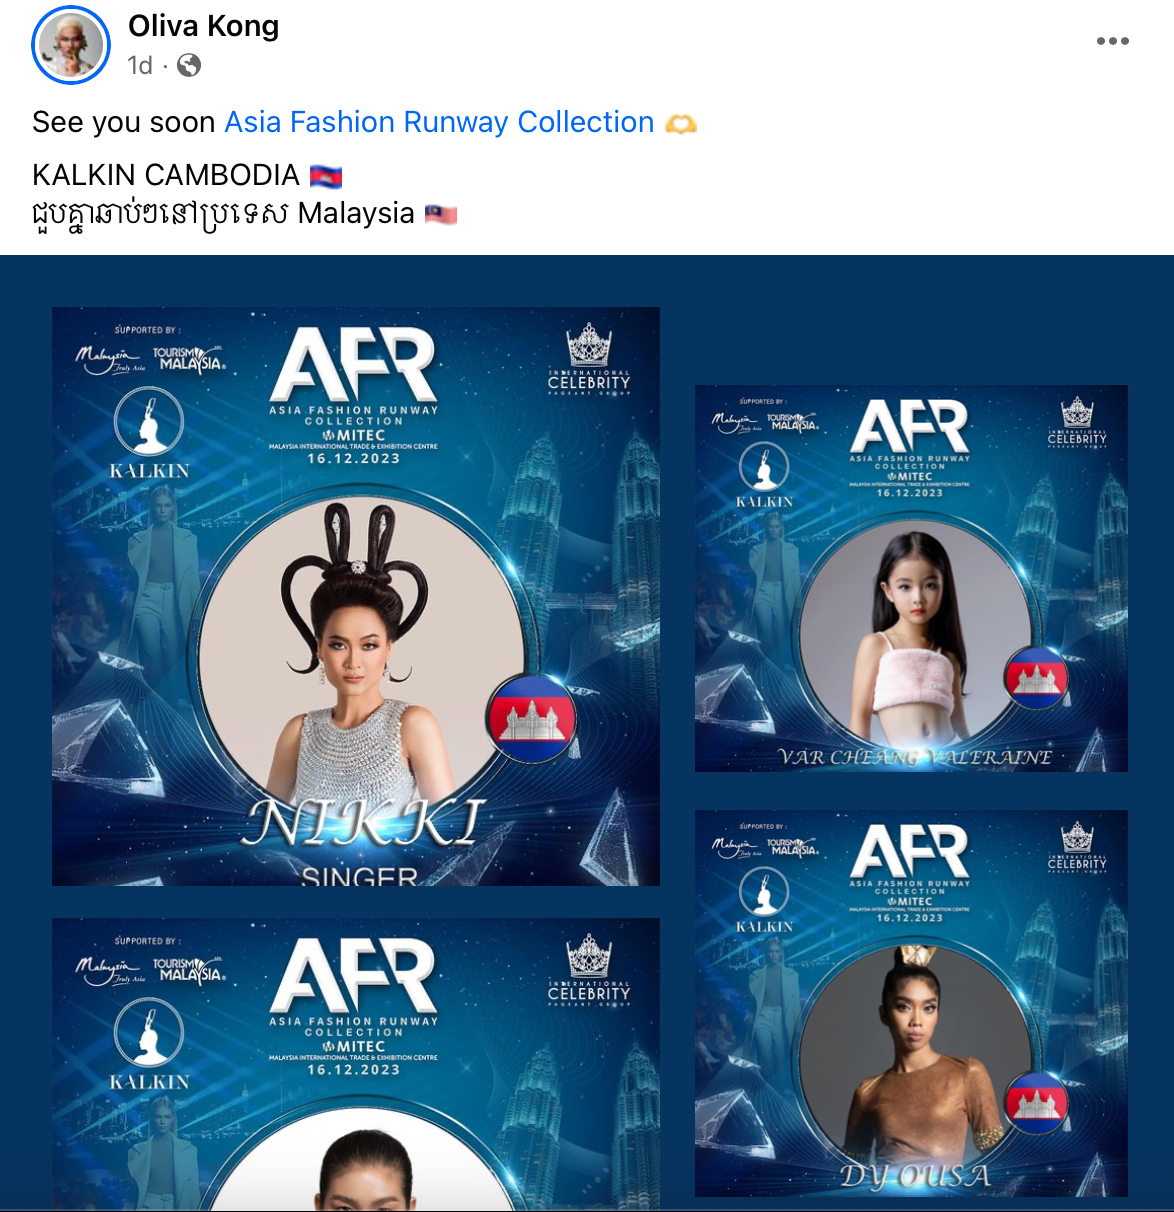Open the Dy Ousa poster image
Viewport: 1174px width, 1212px height.
point(911,1003)
